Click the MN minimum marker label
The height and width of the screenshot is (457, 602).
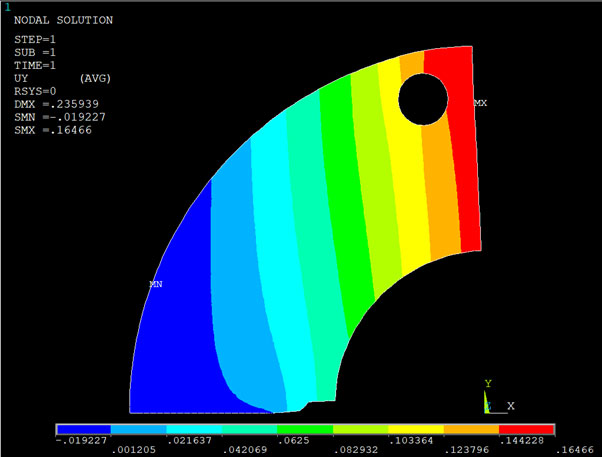pos(156,284)
